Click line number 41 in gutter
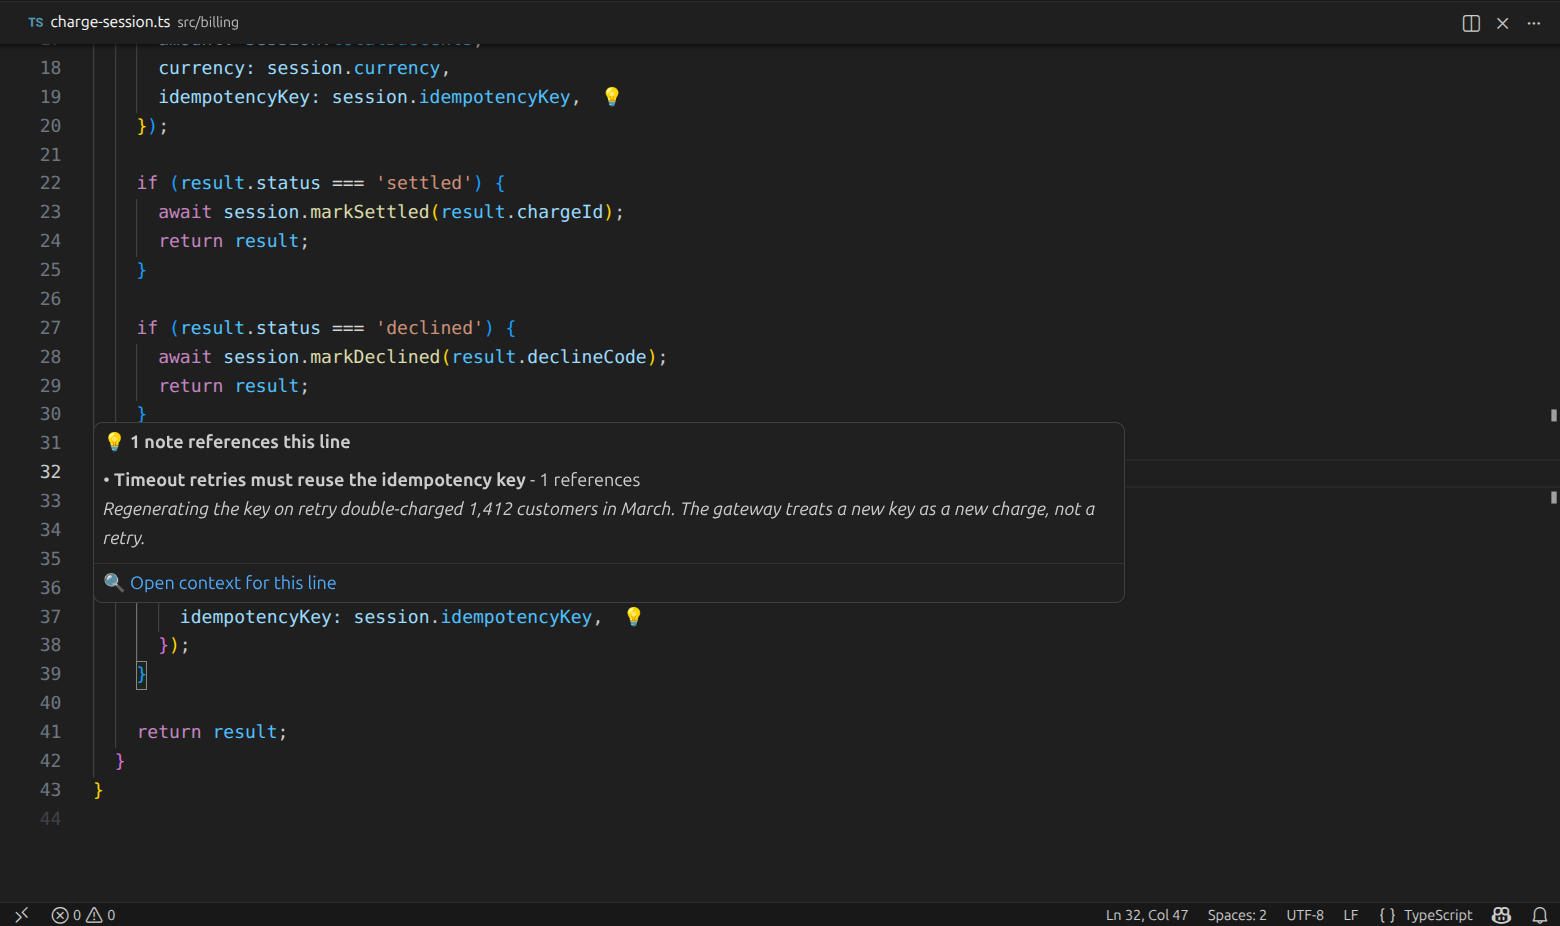Image resolution: width=1560 pixels, height=926 pixels. click(50, 732)
